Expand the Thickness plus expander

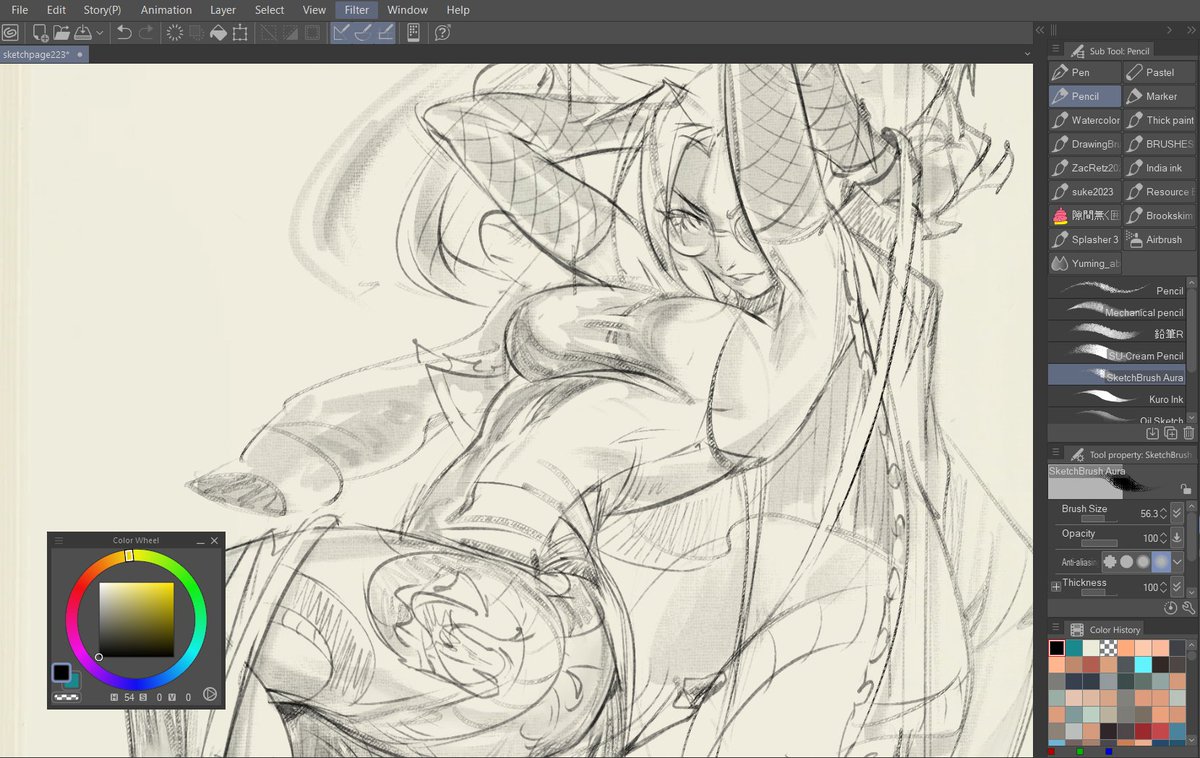1056,586
